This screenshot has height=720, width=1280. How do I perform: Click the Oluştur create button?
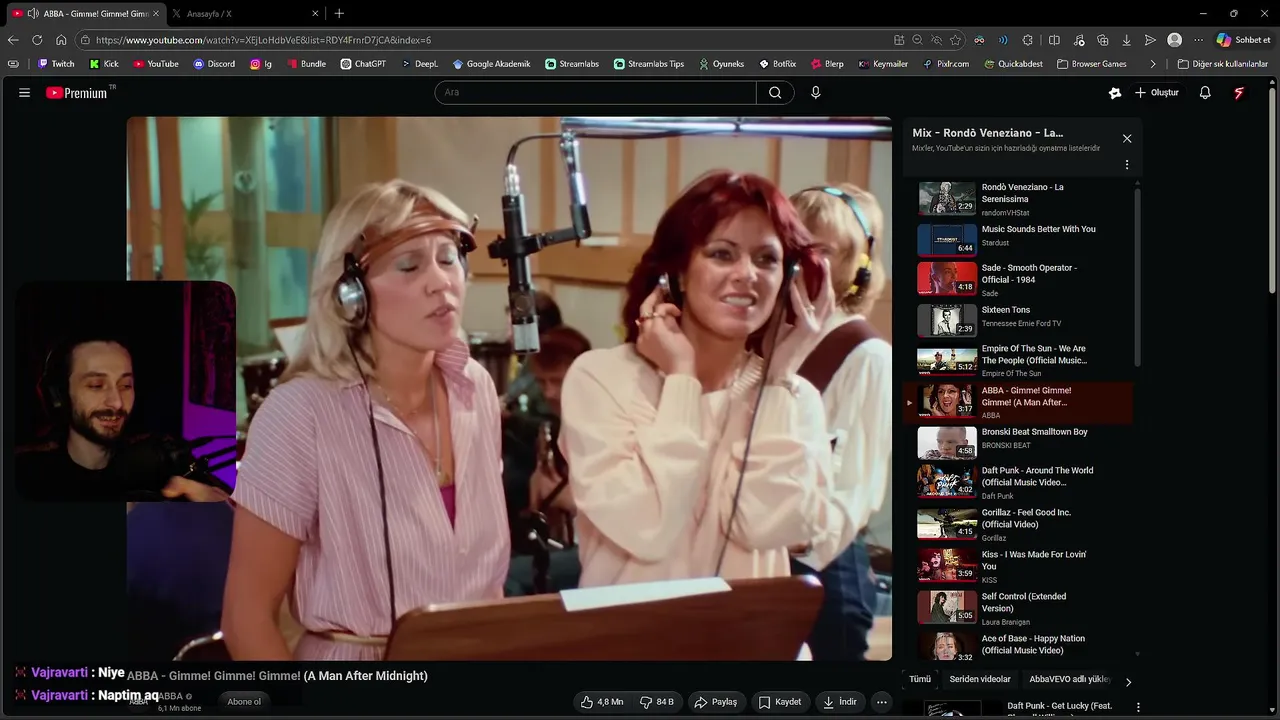[x=1156, y=93]
